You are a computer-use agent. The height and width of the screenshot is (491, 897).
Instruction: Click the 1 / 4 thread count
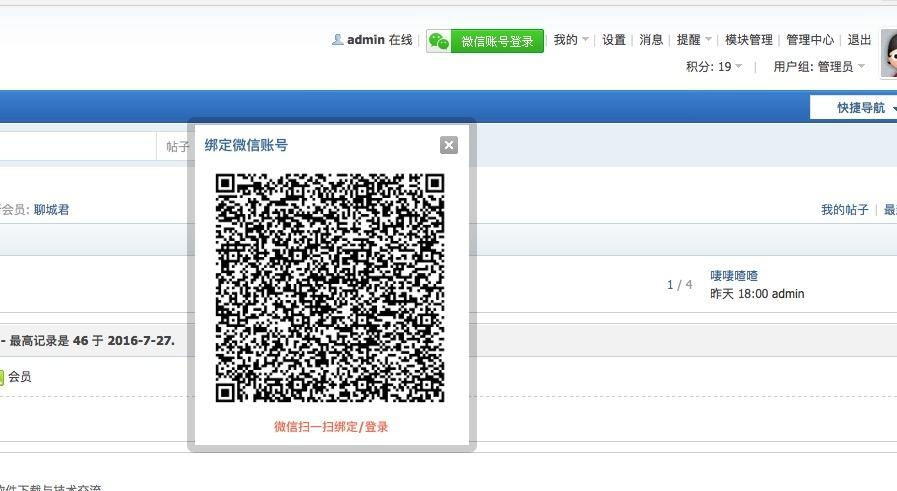click(x=680, y=284)
